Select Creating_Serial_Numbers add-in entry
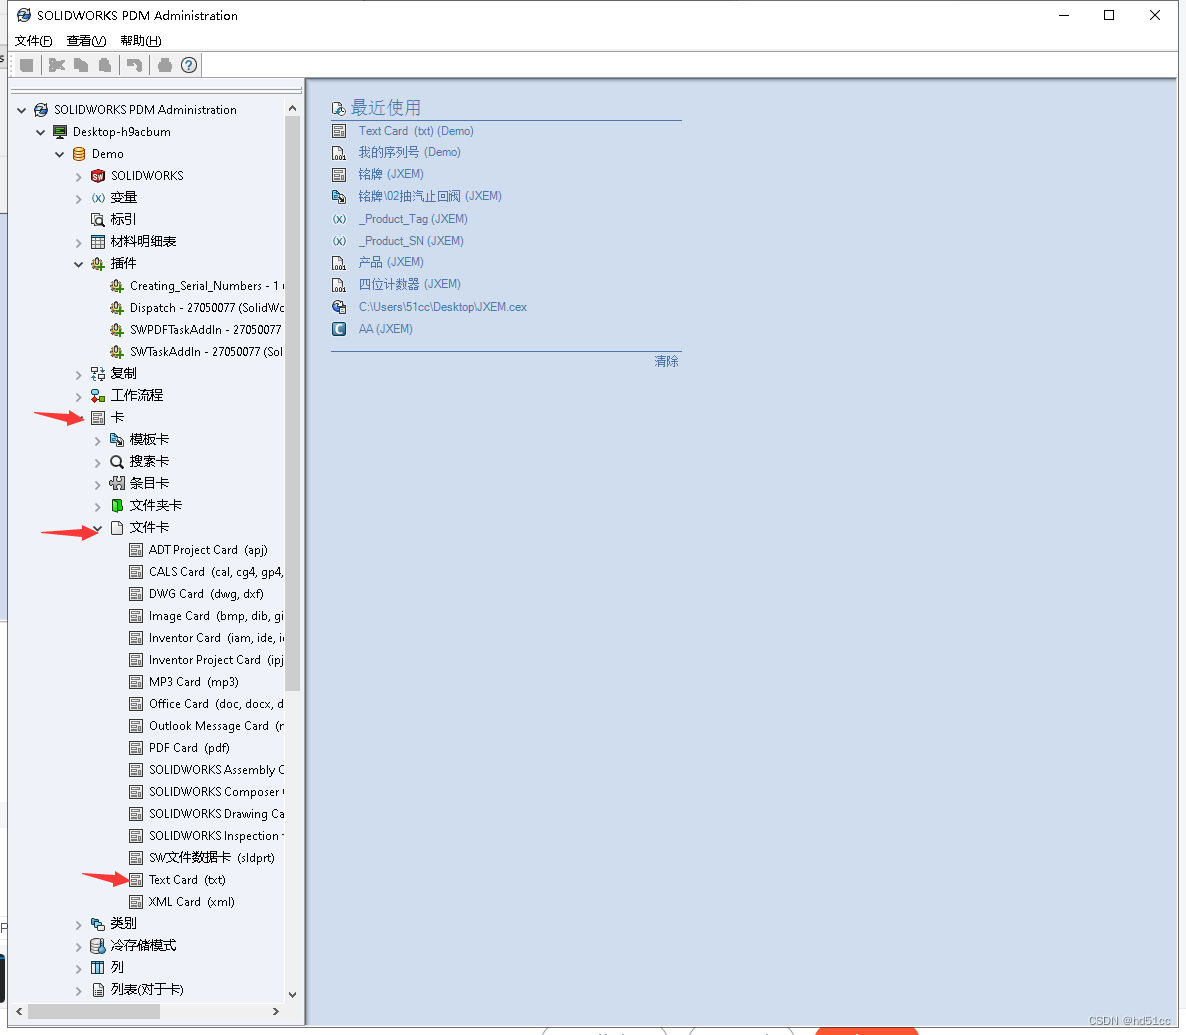1186x1035 pixels. coord(206,286)
